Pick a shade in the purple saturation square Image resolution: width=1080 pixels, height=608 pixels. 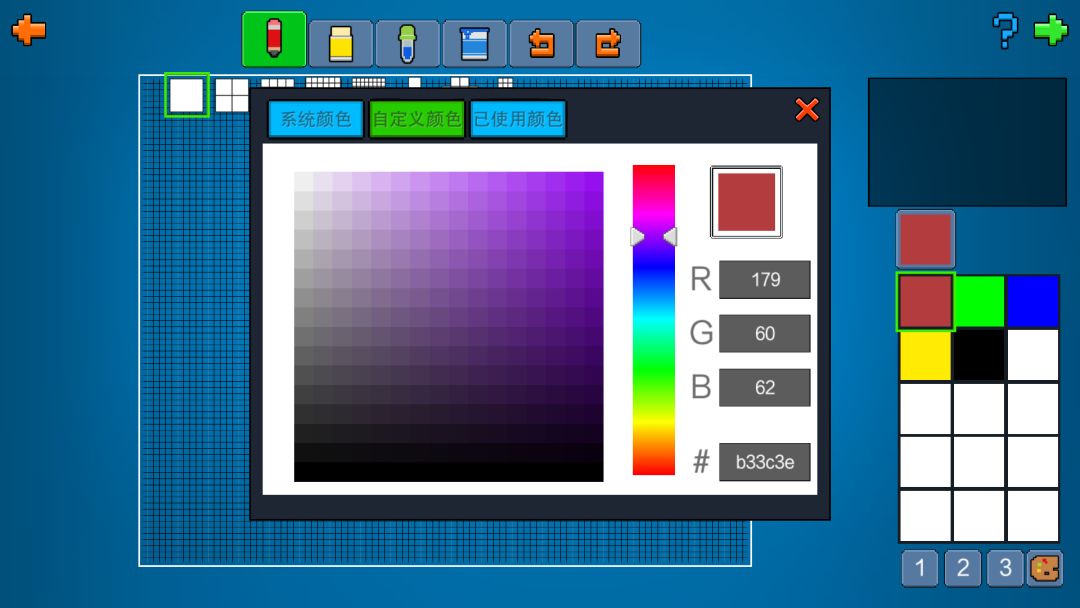pos(448,326)
